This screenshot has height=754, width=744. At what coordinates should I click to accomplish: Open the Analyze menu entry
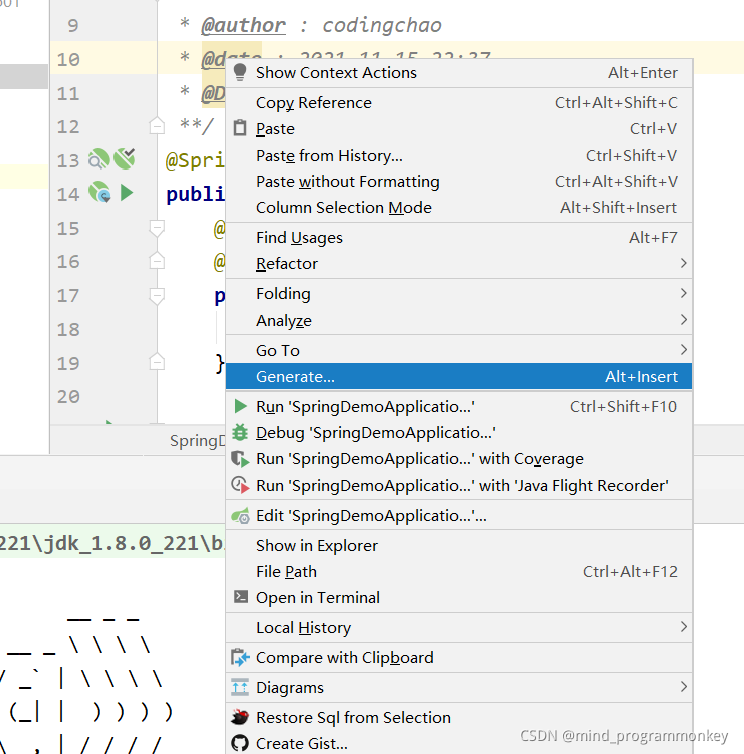tap(459, 320)
